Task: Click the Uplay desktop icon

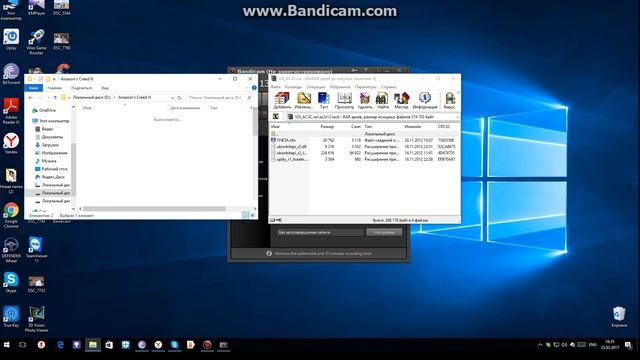Action: 11,40
